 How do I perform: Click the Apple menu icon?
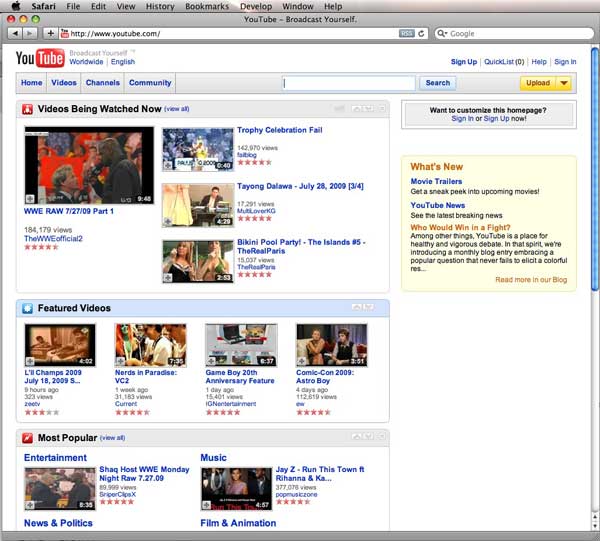(x=16, y=6)
